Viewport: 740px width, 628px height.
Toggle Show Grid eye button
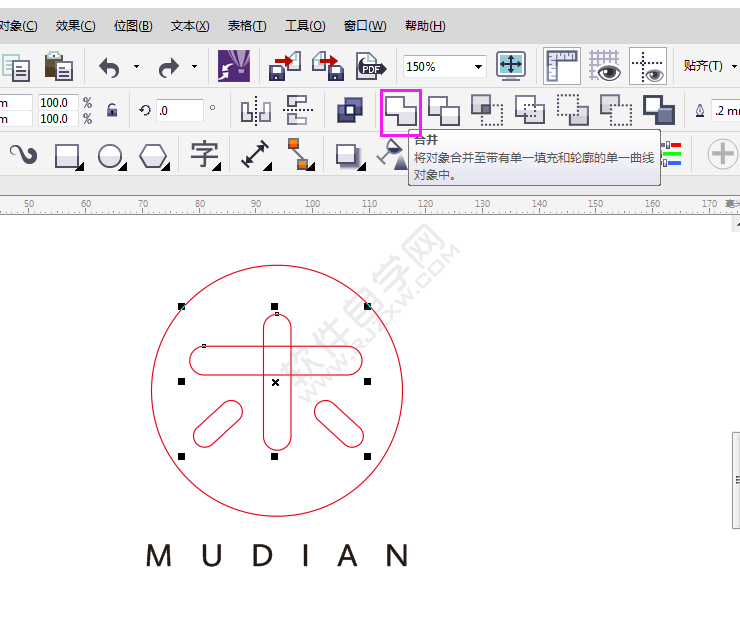click(x=605, y=66)
